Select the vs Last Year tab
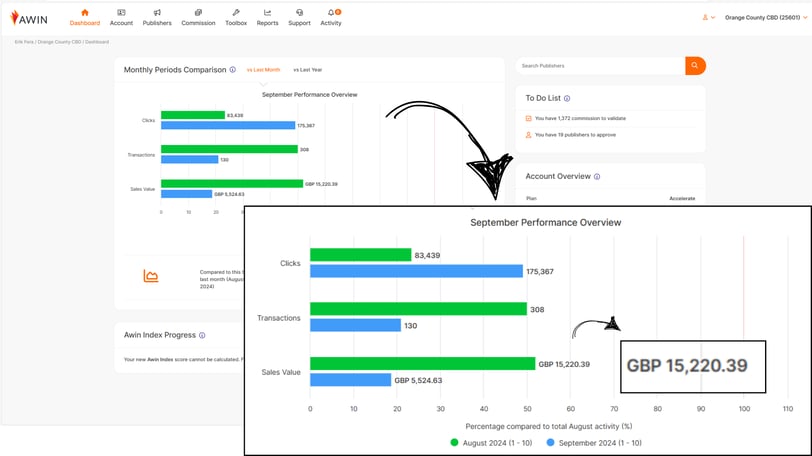The height and width of the screenshot is (456, 812). point(308,70)
